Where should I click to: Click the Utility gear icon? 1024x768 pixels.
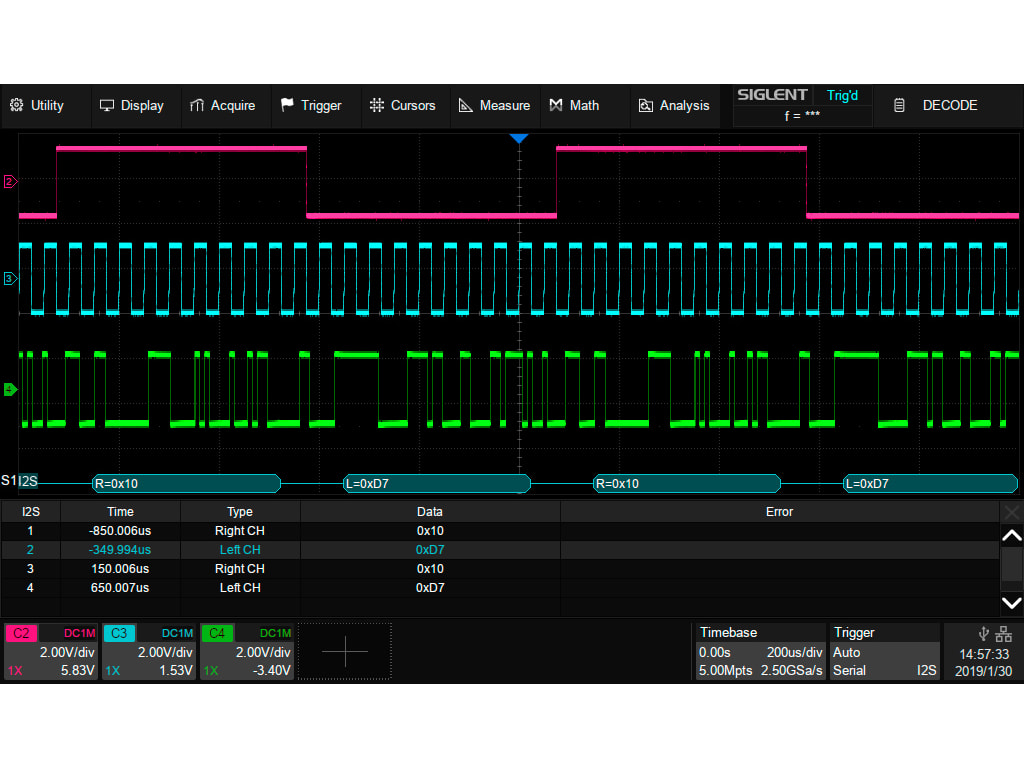click(x=16, y=105)
